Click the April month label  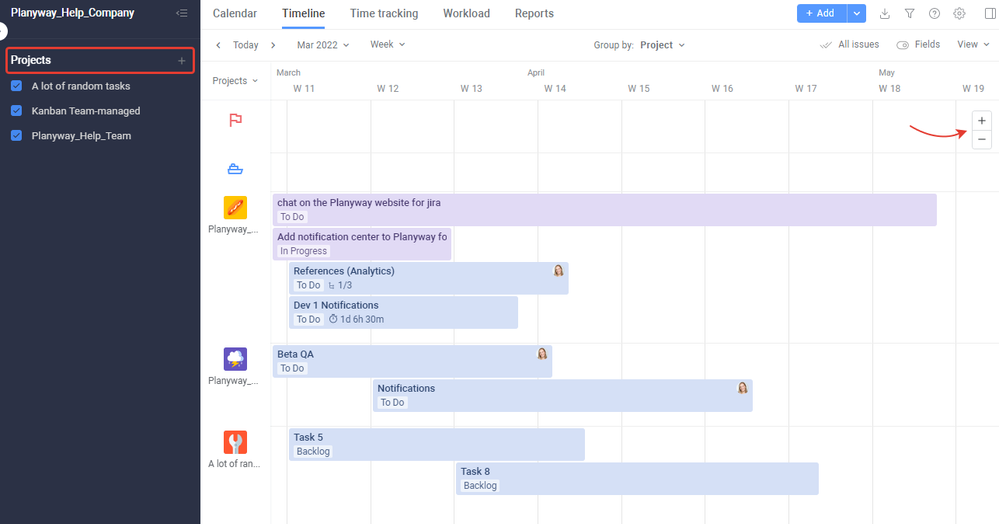pos(536,73)
